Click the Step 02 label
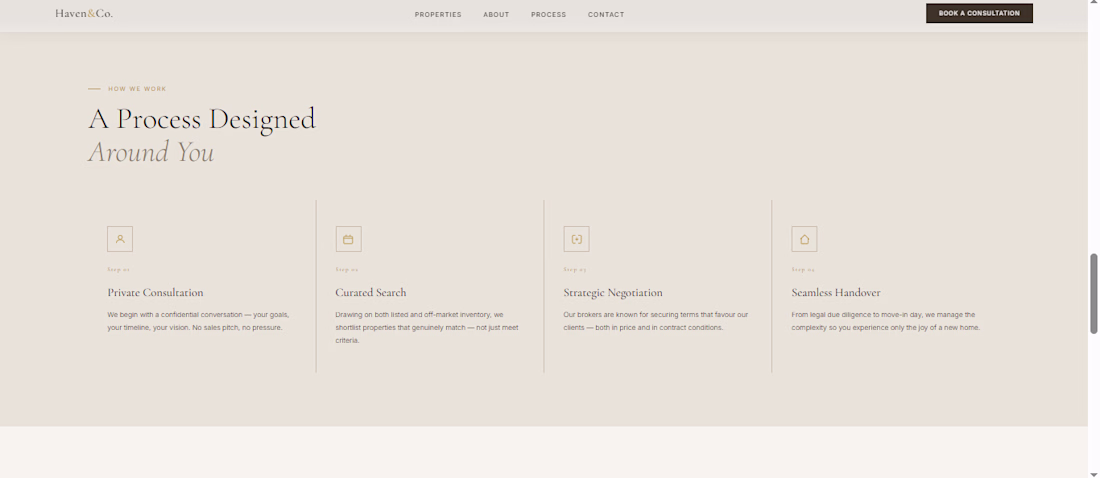Viewport: 1100px width, 478px height. click(347, 270)
